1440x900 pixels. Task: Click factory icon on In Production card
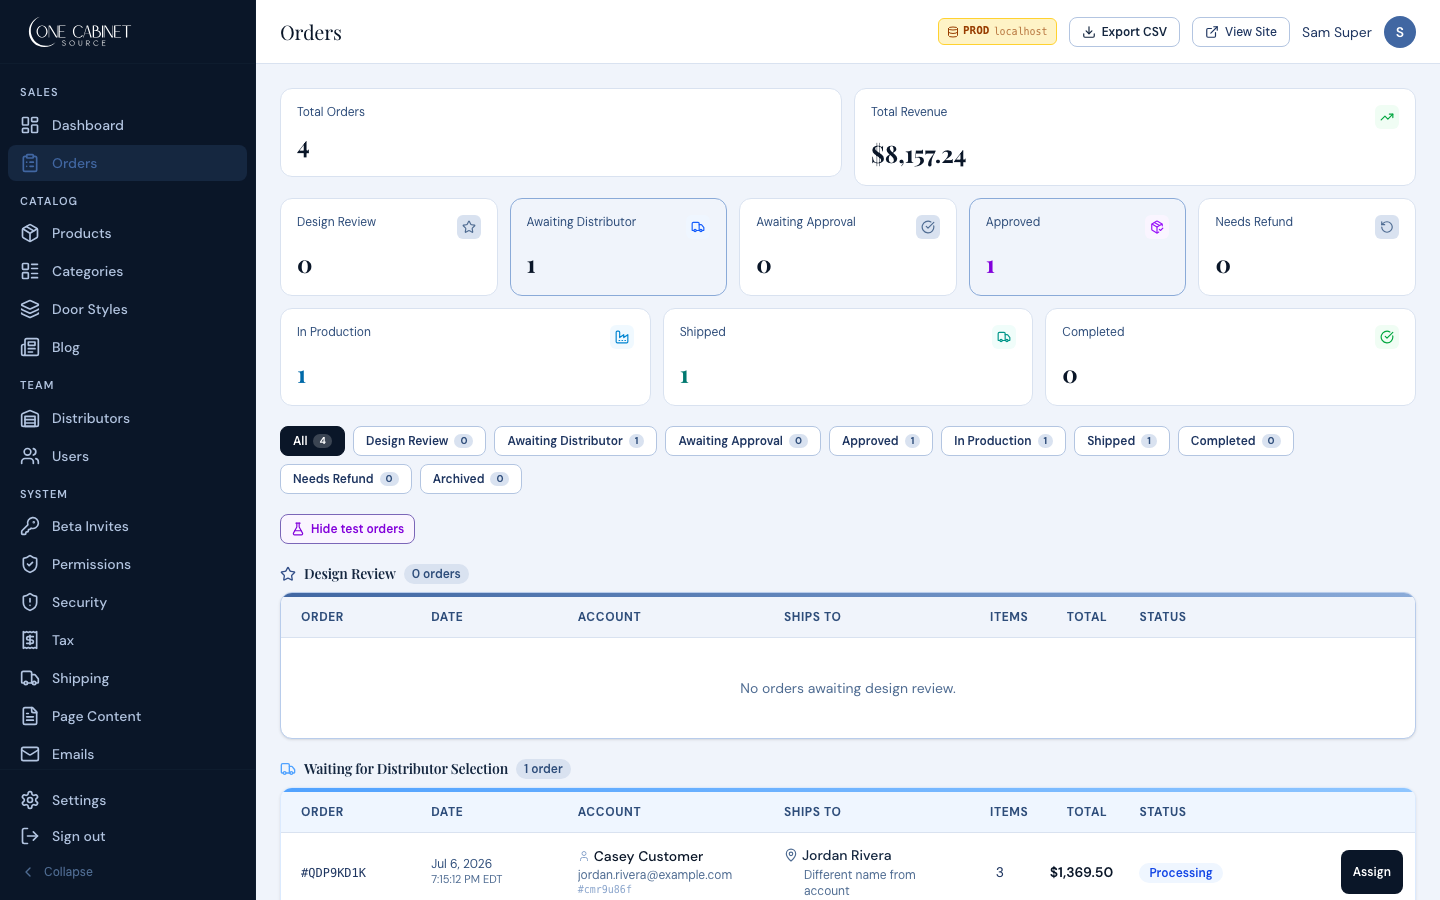(x=622, y=337)
